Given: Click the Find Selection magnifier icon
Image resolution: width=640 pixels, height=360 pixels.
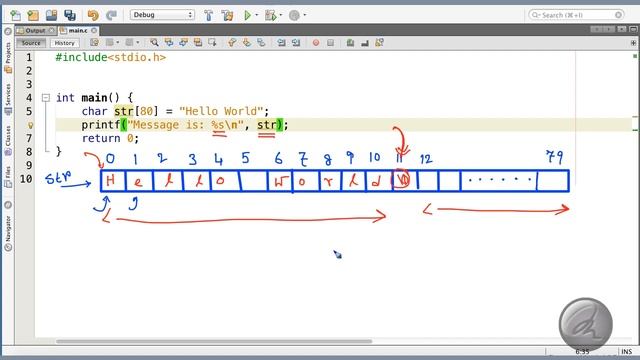Looking at the screenshot, I should [154, 42].
